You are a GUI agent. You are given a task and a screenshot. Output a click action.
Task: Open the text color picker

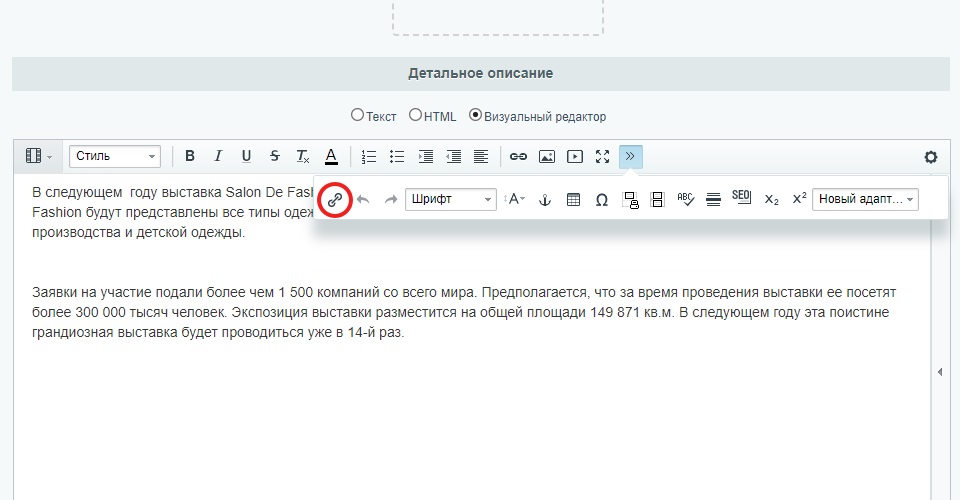331,157
